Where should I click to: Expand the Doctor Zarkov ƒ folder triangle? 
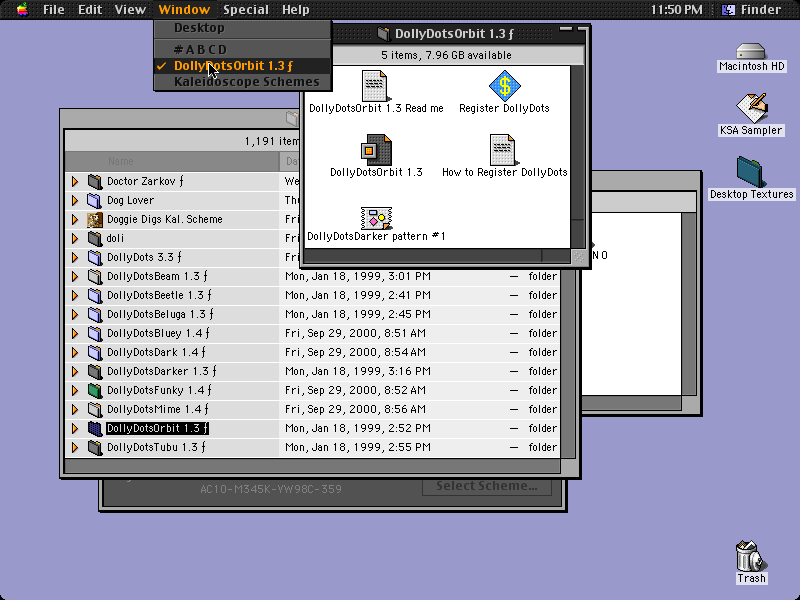pyautogui.click(x=74, y=181)
